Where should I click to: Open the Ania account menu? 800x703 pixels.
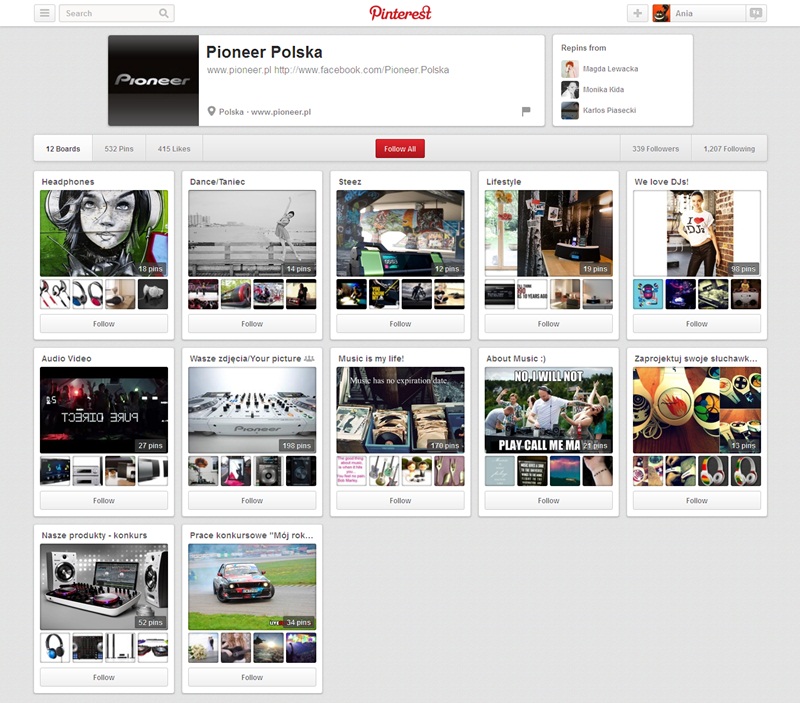pyautogui.click(x=707, y=13)
